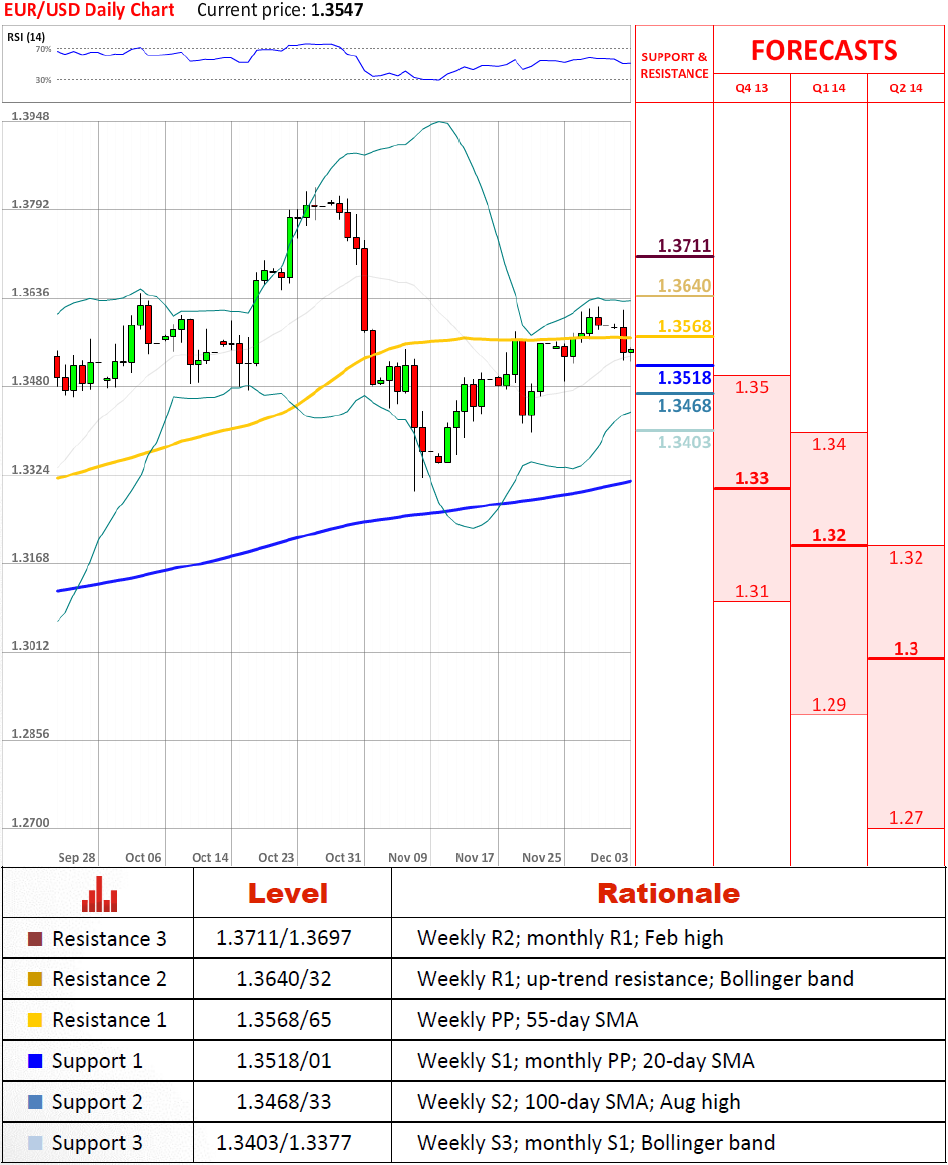Click the Q4 13 median forecast 1.33
Viewport: 948px width, 1165px height.
pos(752,478)
